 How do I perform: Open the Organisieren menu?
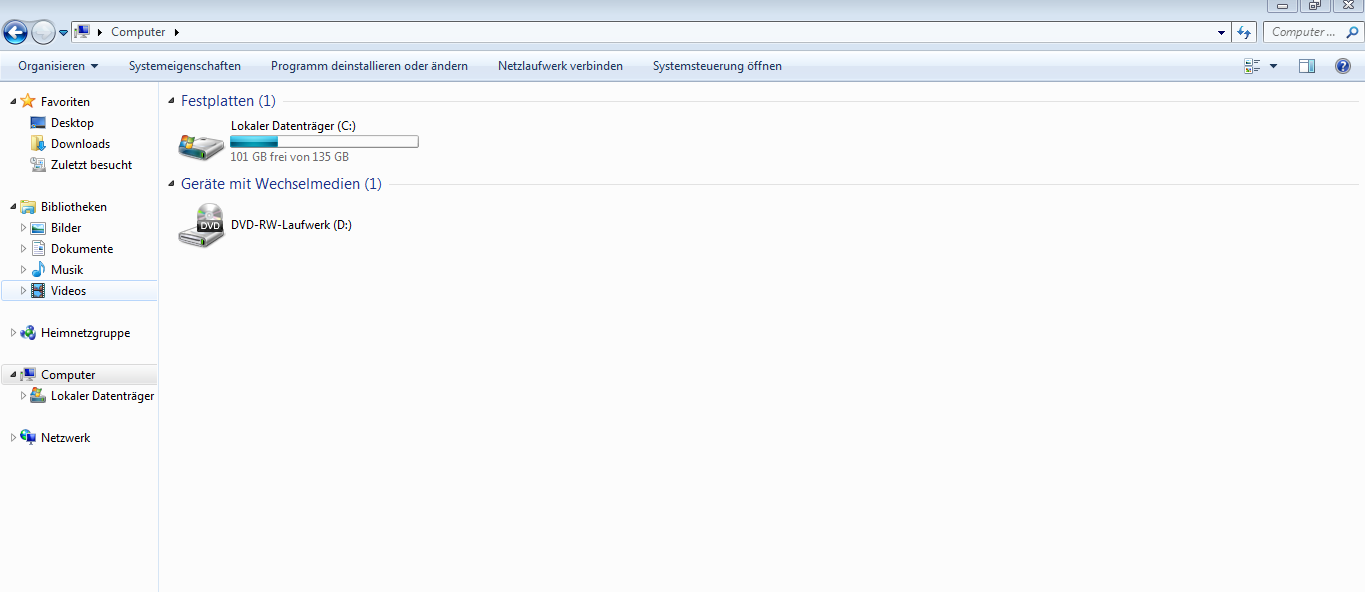click(x=58, y=66)
